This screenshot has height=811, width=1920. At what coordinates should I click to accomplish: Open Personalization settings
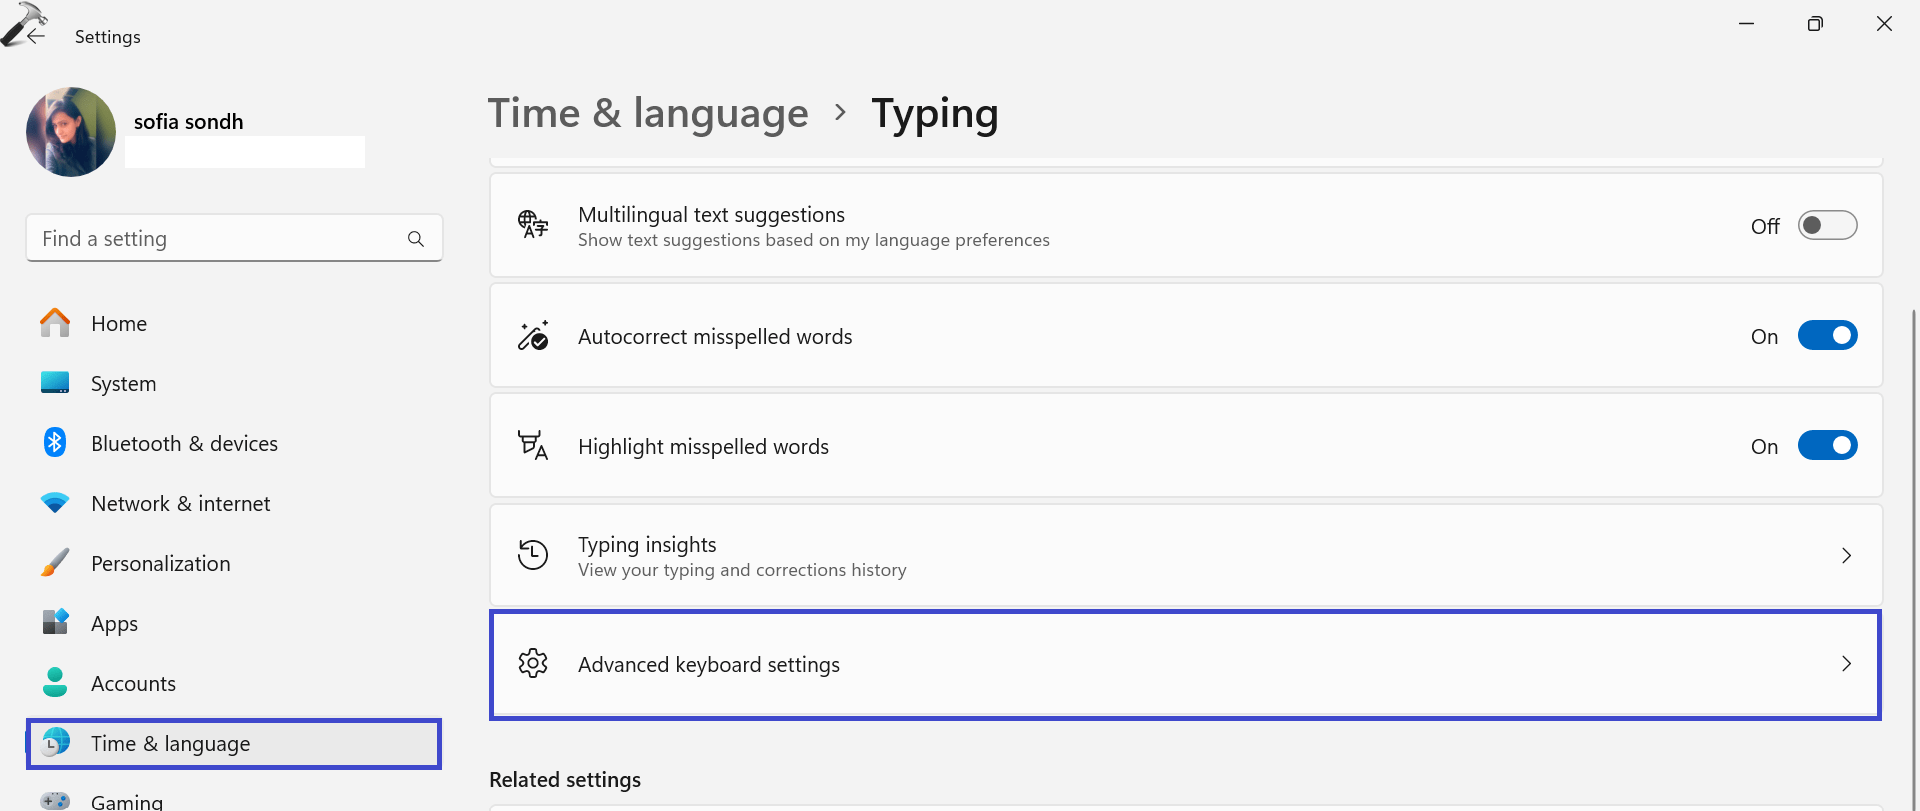[160, 563]
